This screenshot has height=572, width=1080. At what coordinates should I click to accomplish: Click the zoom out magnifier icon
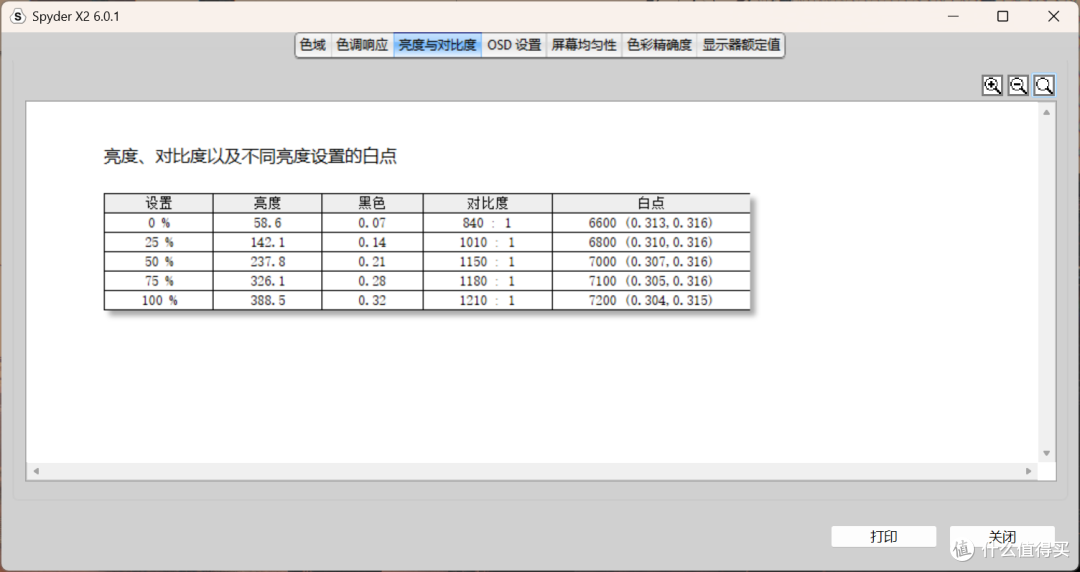pyautogui.click(x=1019, y=85)
